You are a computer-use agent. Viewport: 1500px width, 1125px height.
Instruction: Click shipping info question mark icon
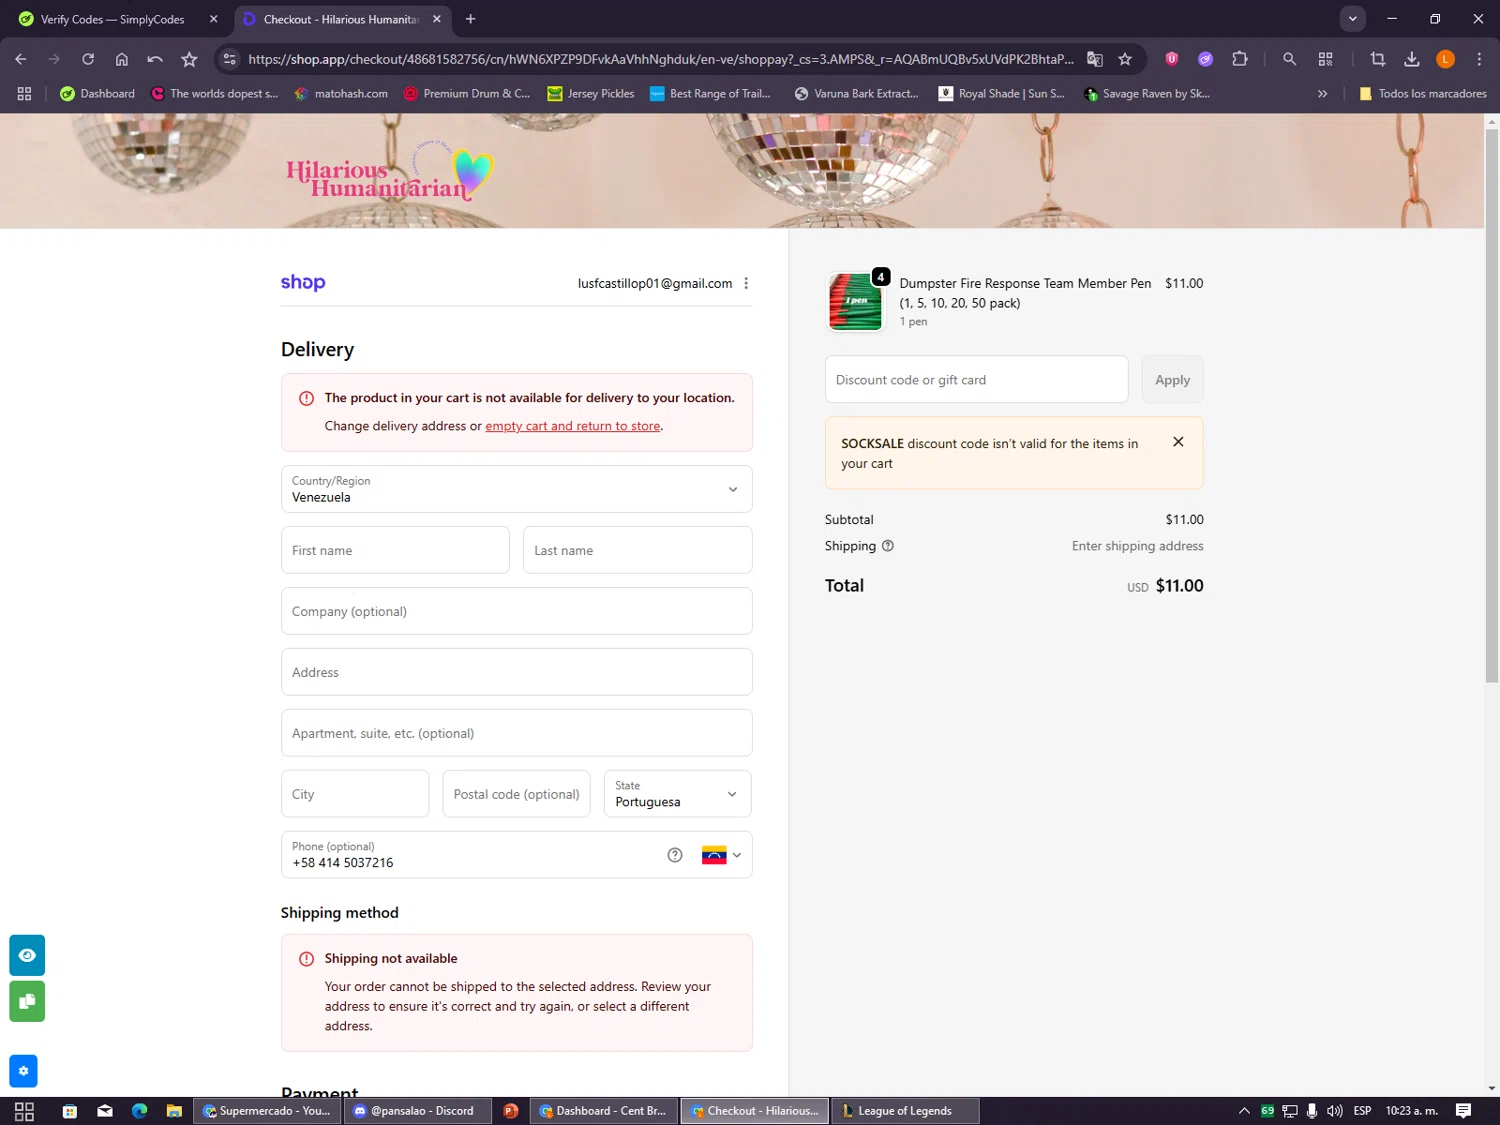[888, 546]
